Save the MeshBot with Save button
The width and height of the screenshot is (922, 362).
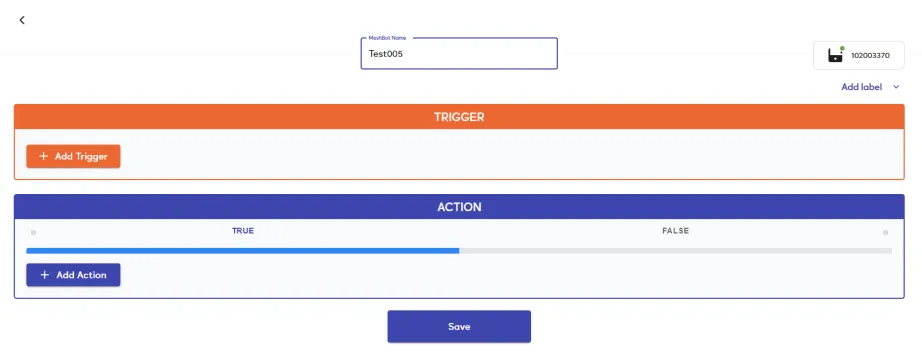coord(459,327)
